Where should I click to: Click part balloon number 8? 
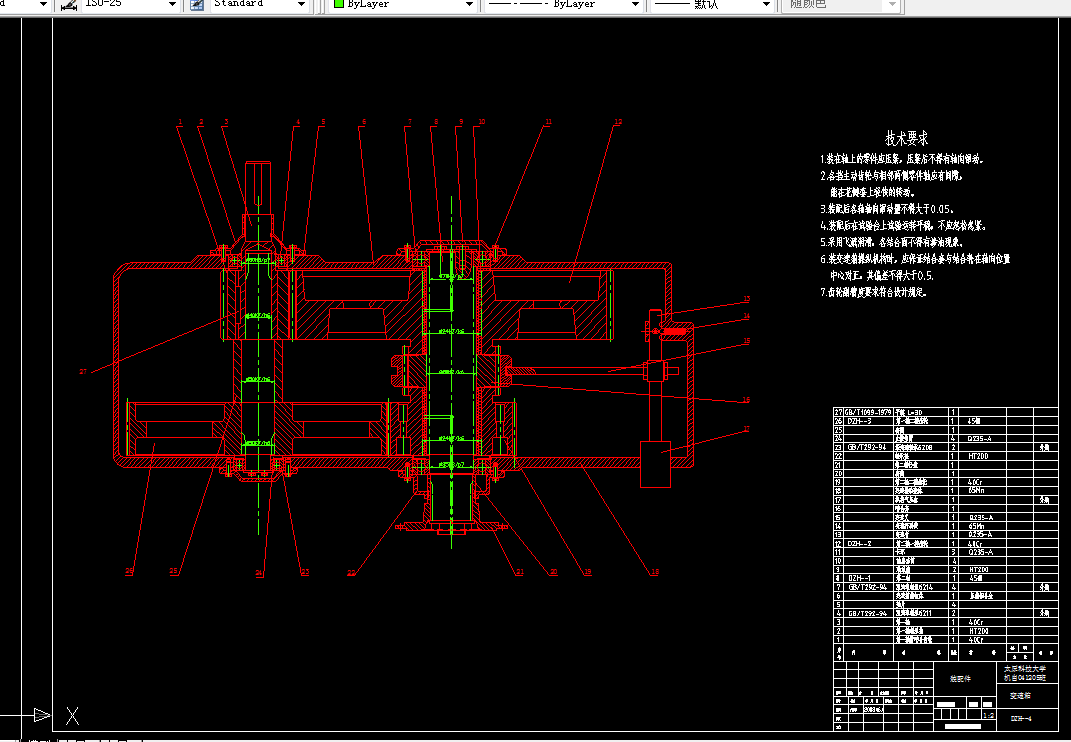[436, 122]
